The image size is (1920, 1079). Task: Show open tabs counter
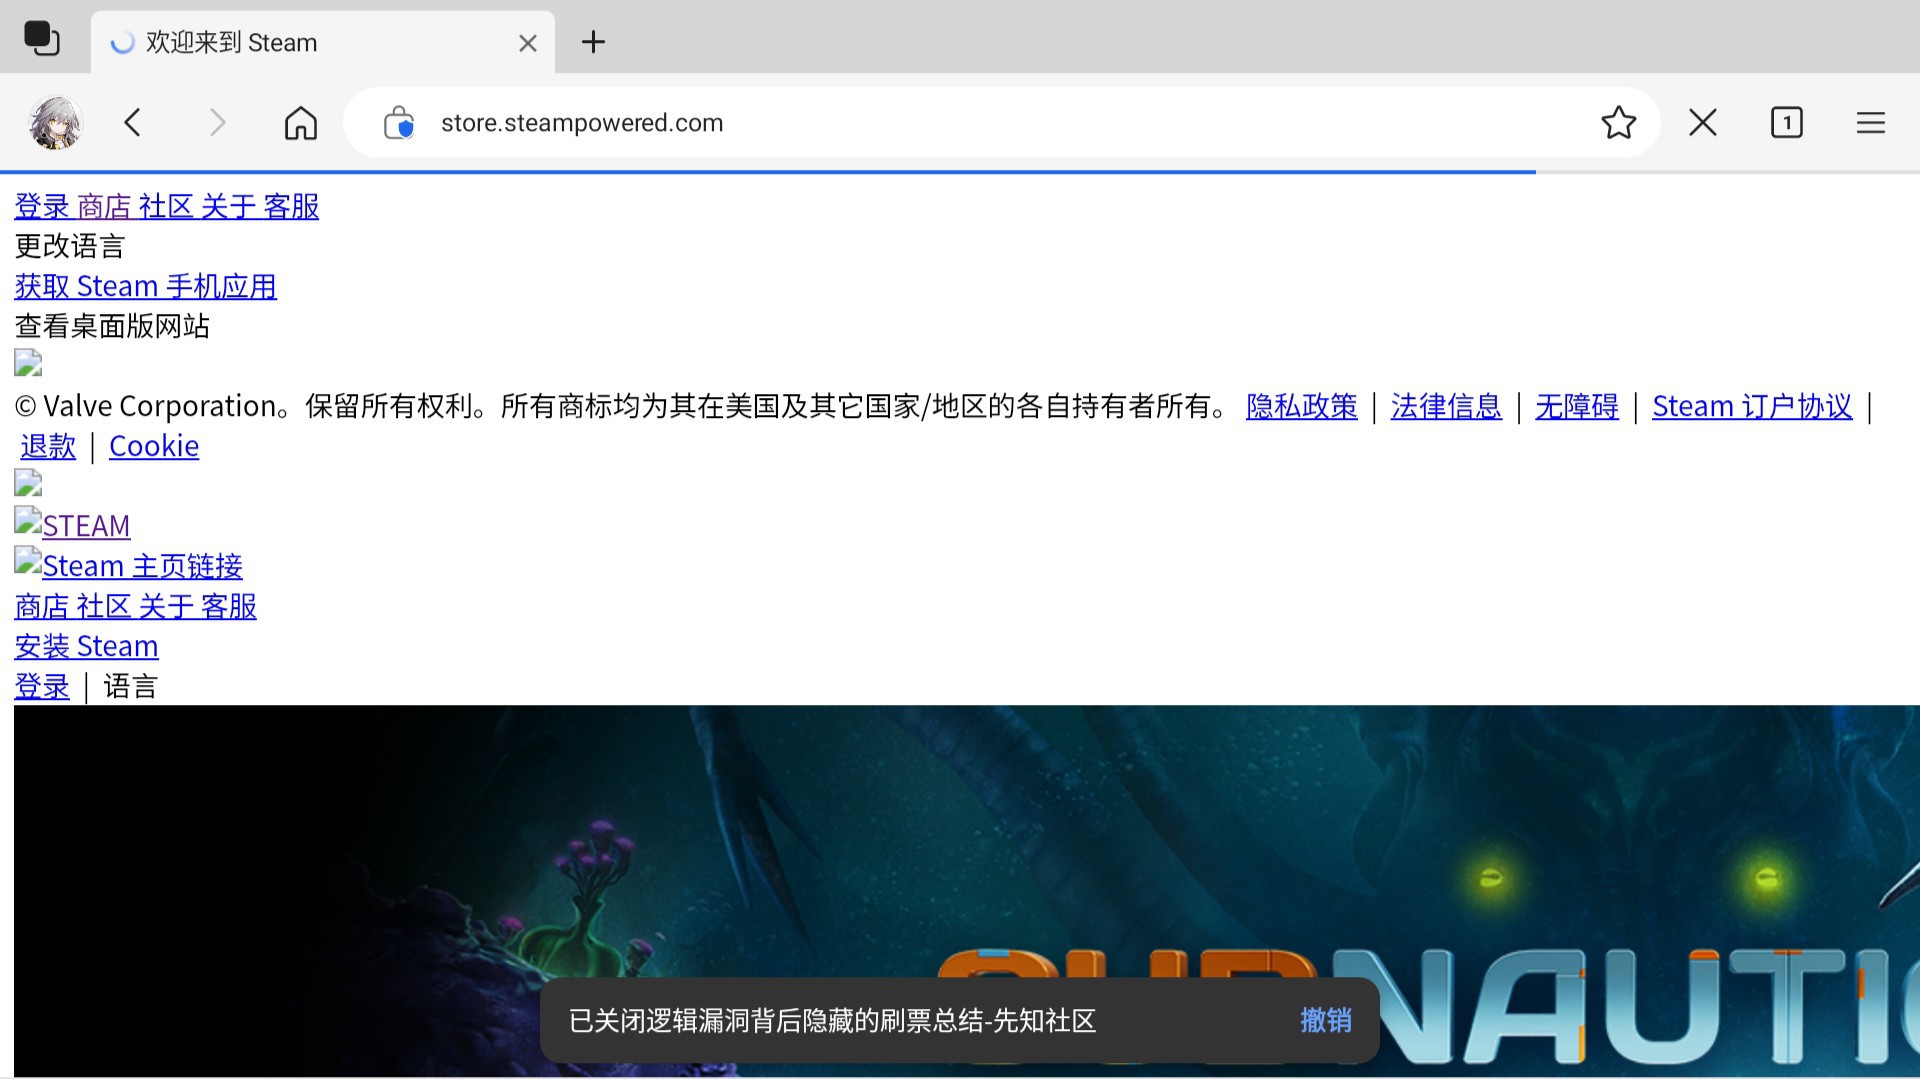1787,123
